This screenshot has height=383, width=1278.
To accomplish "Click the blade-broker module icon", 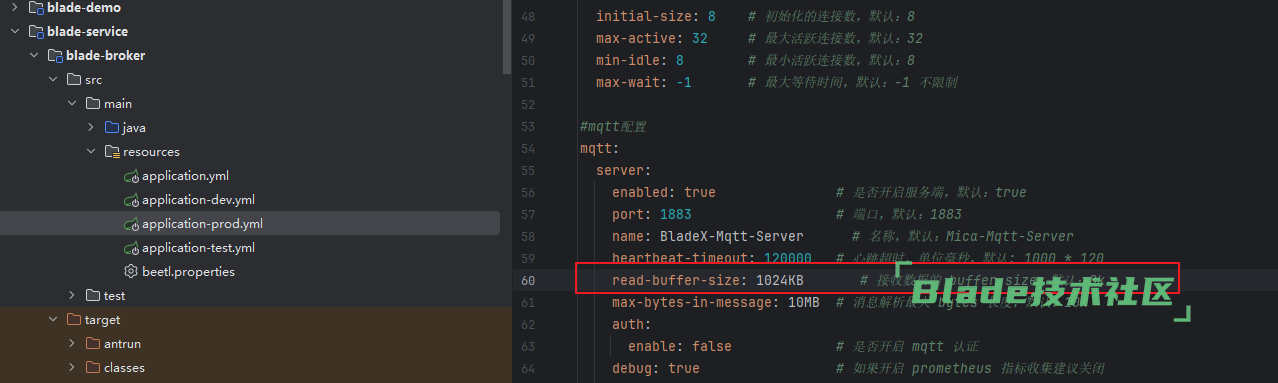I will [x=56, y=56].
